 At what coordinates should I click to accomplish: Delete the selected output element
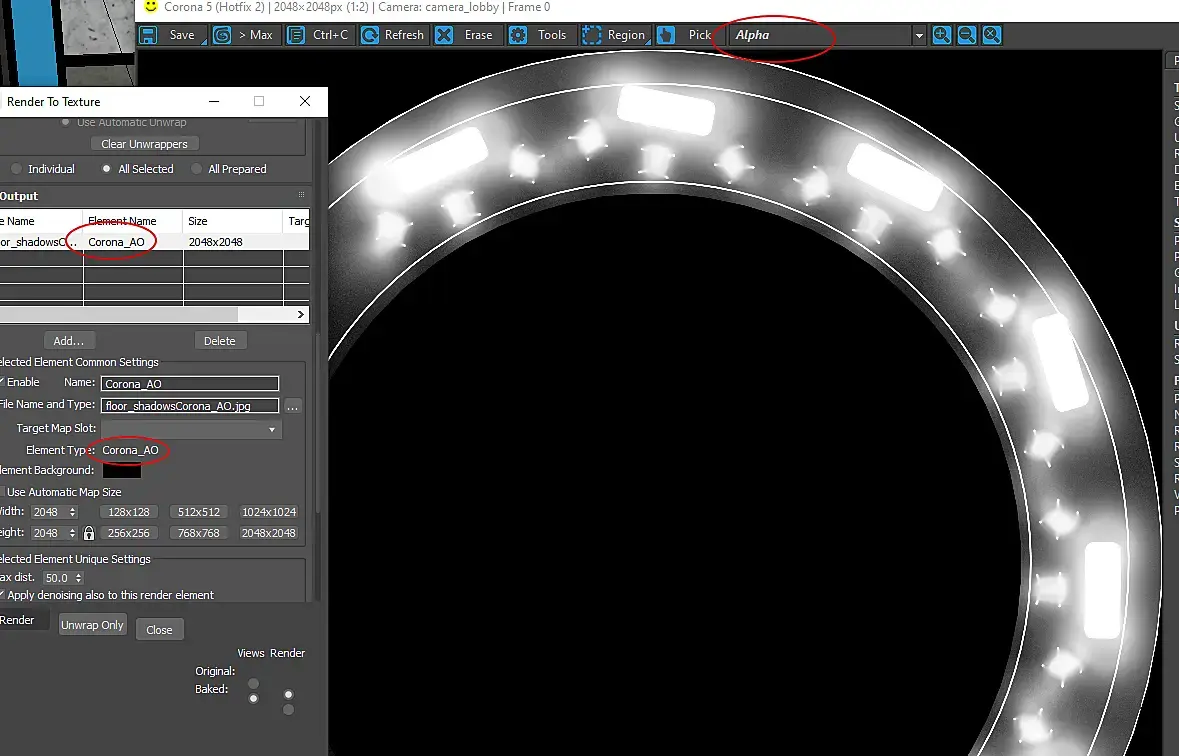[x=220, y=341]
